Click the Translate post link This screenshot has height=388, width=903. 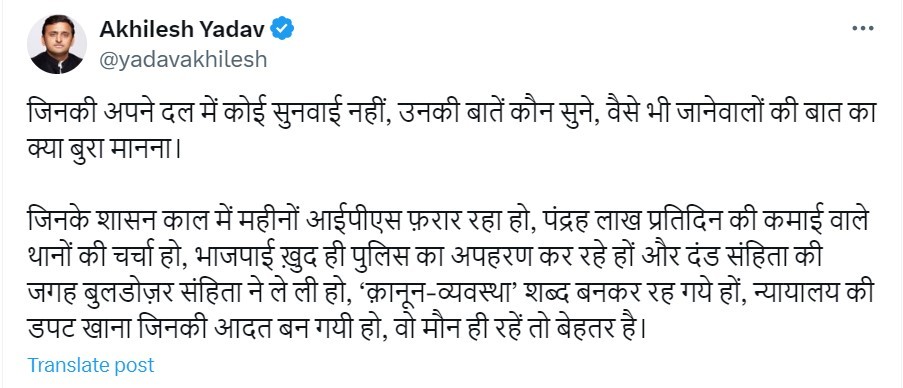coord(91,365)
